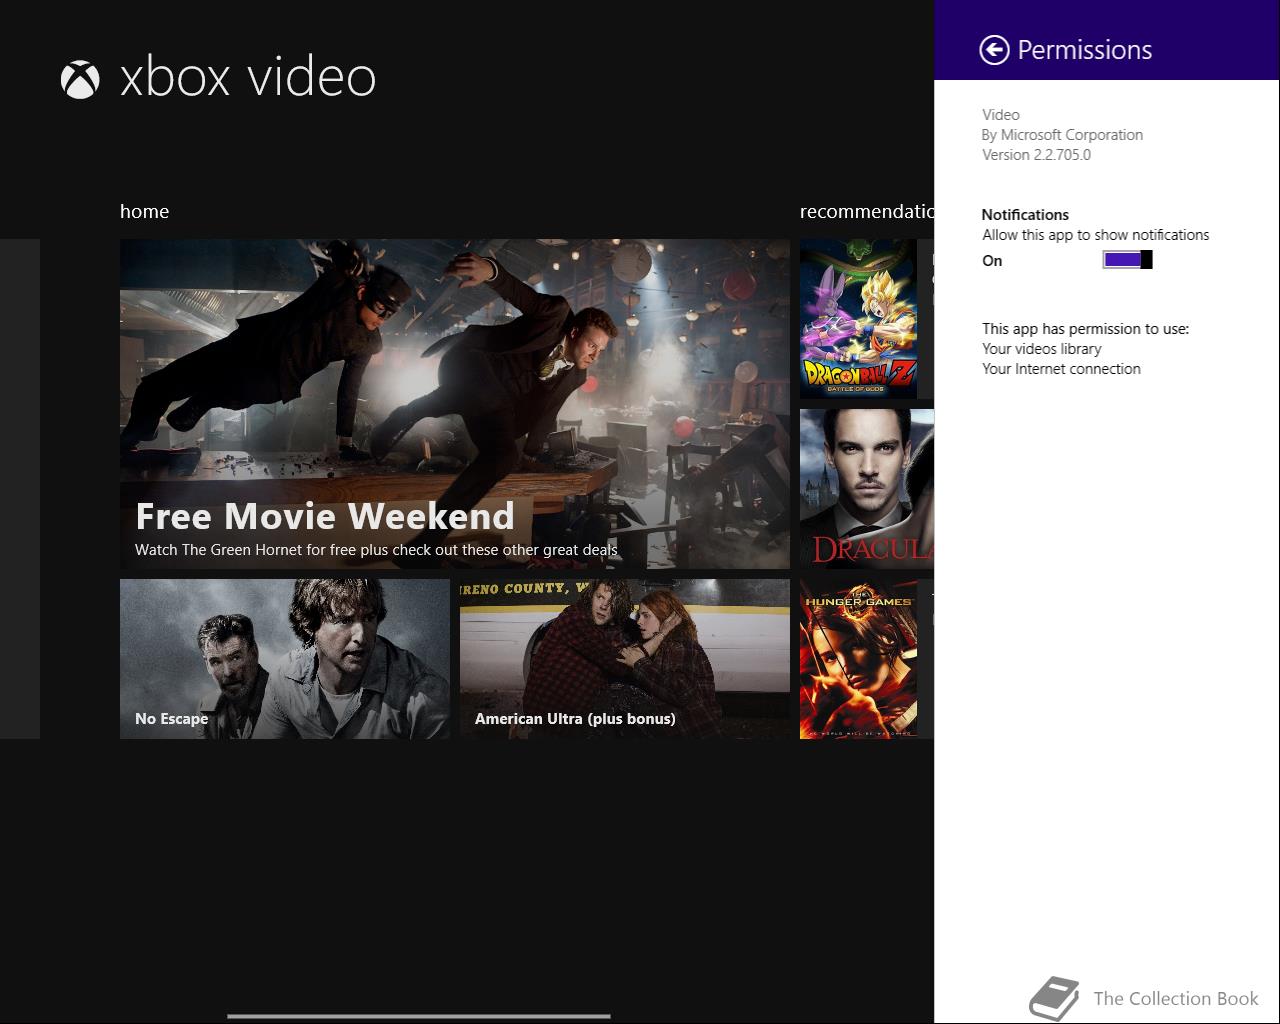Click the 'Allow this app to show notifications' text
1280x1024 pixels.
(x=1095, y=235)
